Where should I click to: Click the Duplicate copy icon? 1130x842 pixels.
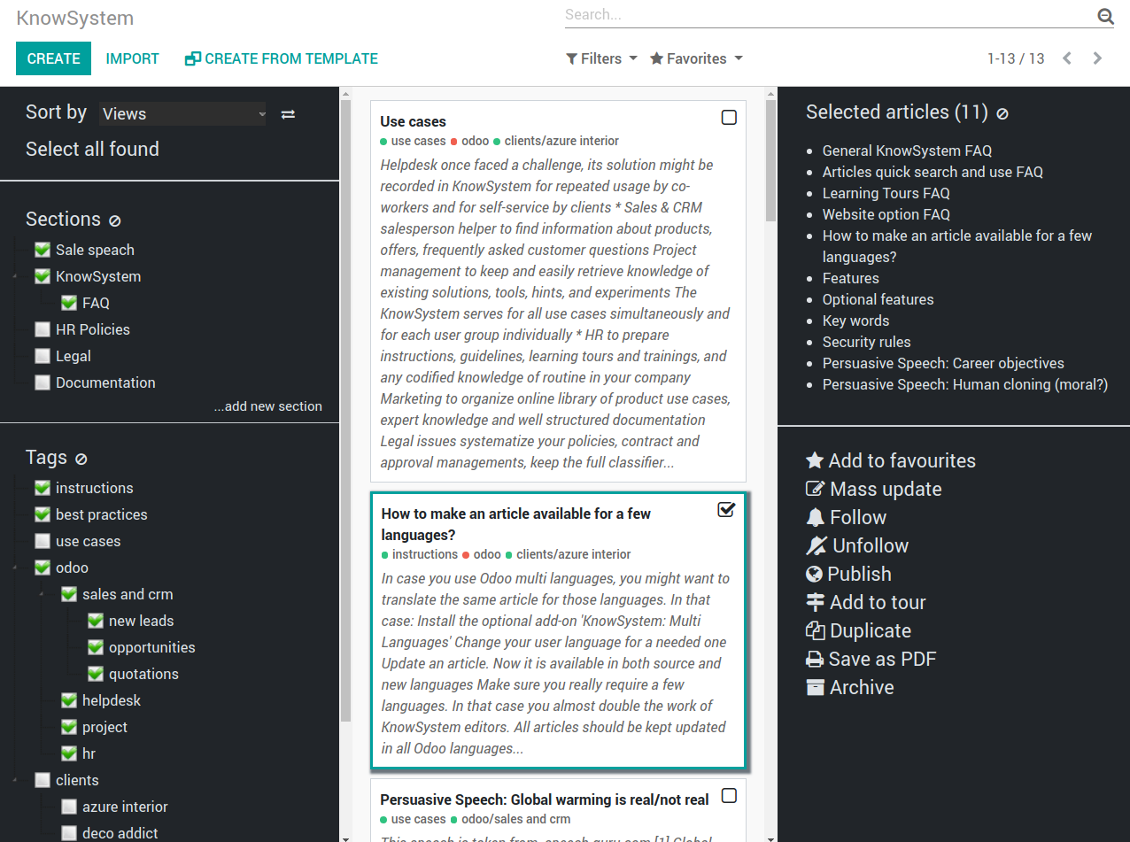(x=814, y=631)
